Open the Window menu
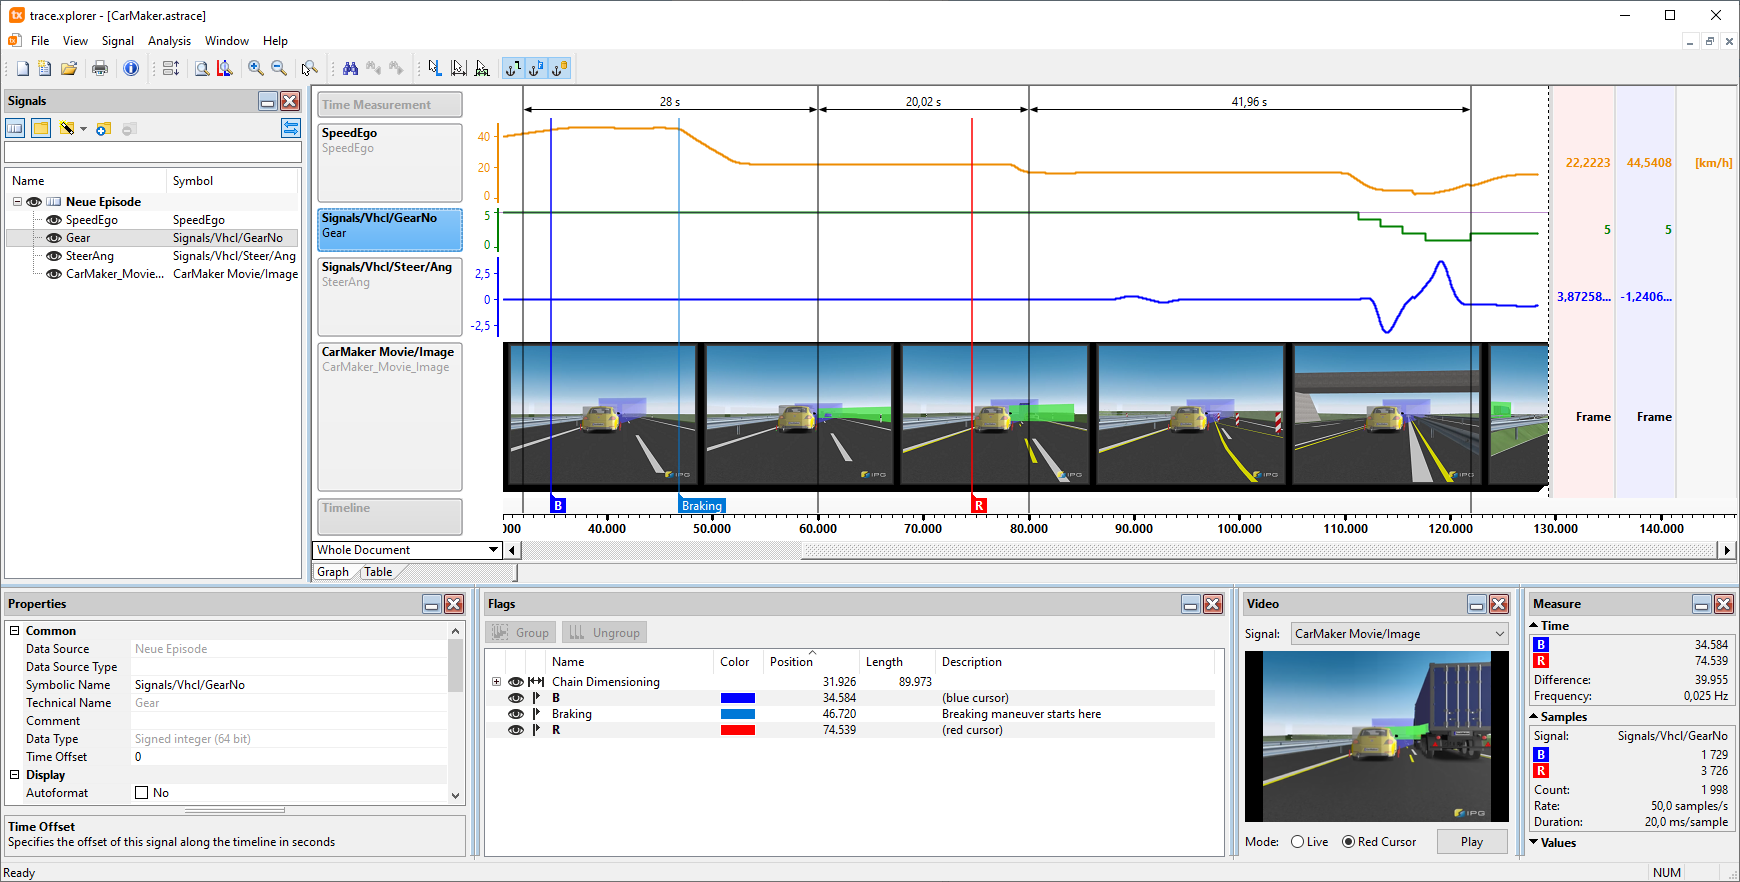The height and width of the screenshot is (882, 1740). point(227,41)
